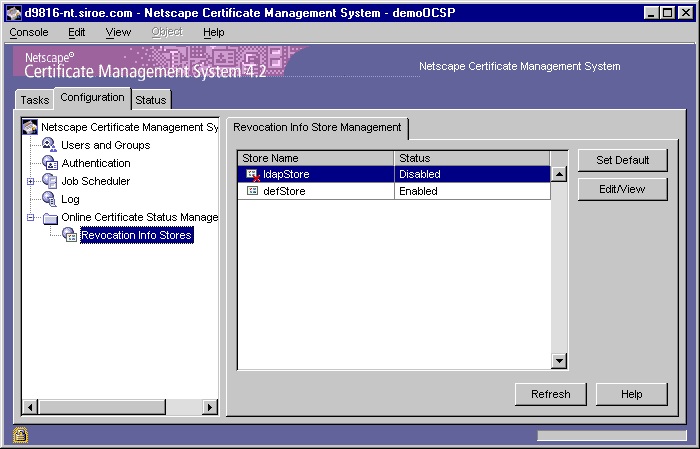Click the Enabled status cell
700x449 pixels.
[472, 191]
